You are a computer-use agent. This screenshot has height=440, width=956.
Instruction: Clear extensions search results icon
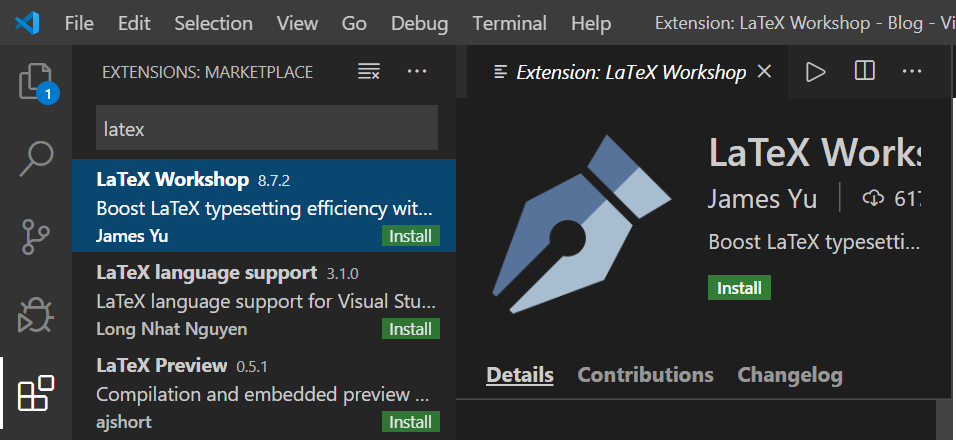coord(369,71)
